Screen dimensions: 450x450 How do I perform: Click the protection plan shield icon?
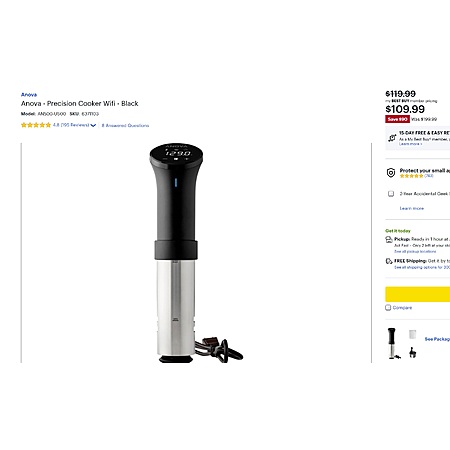(x=391, y=173)
